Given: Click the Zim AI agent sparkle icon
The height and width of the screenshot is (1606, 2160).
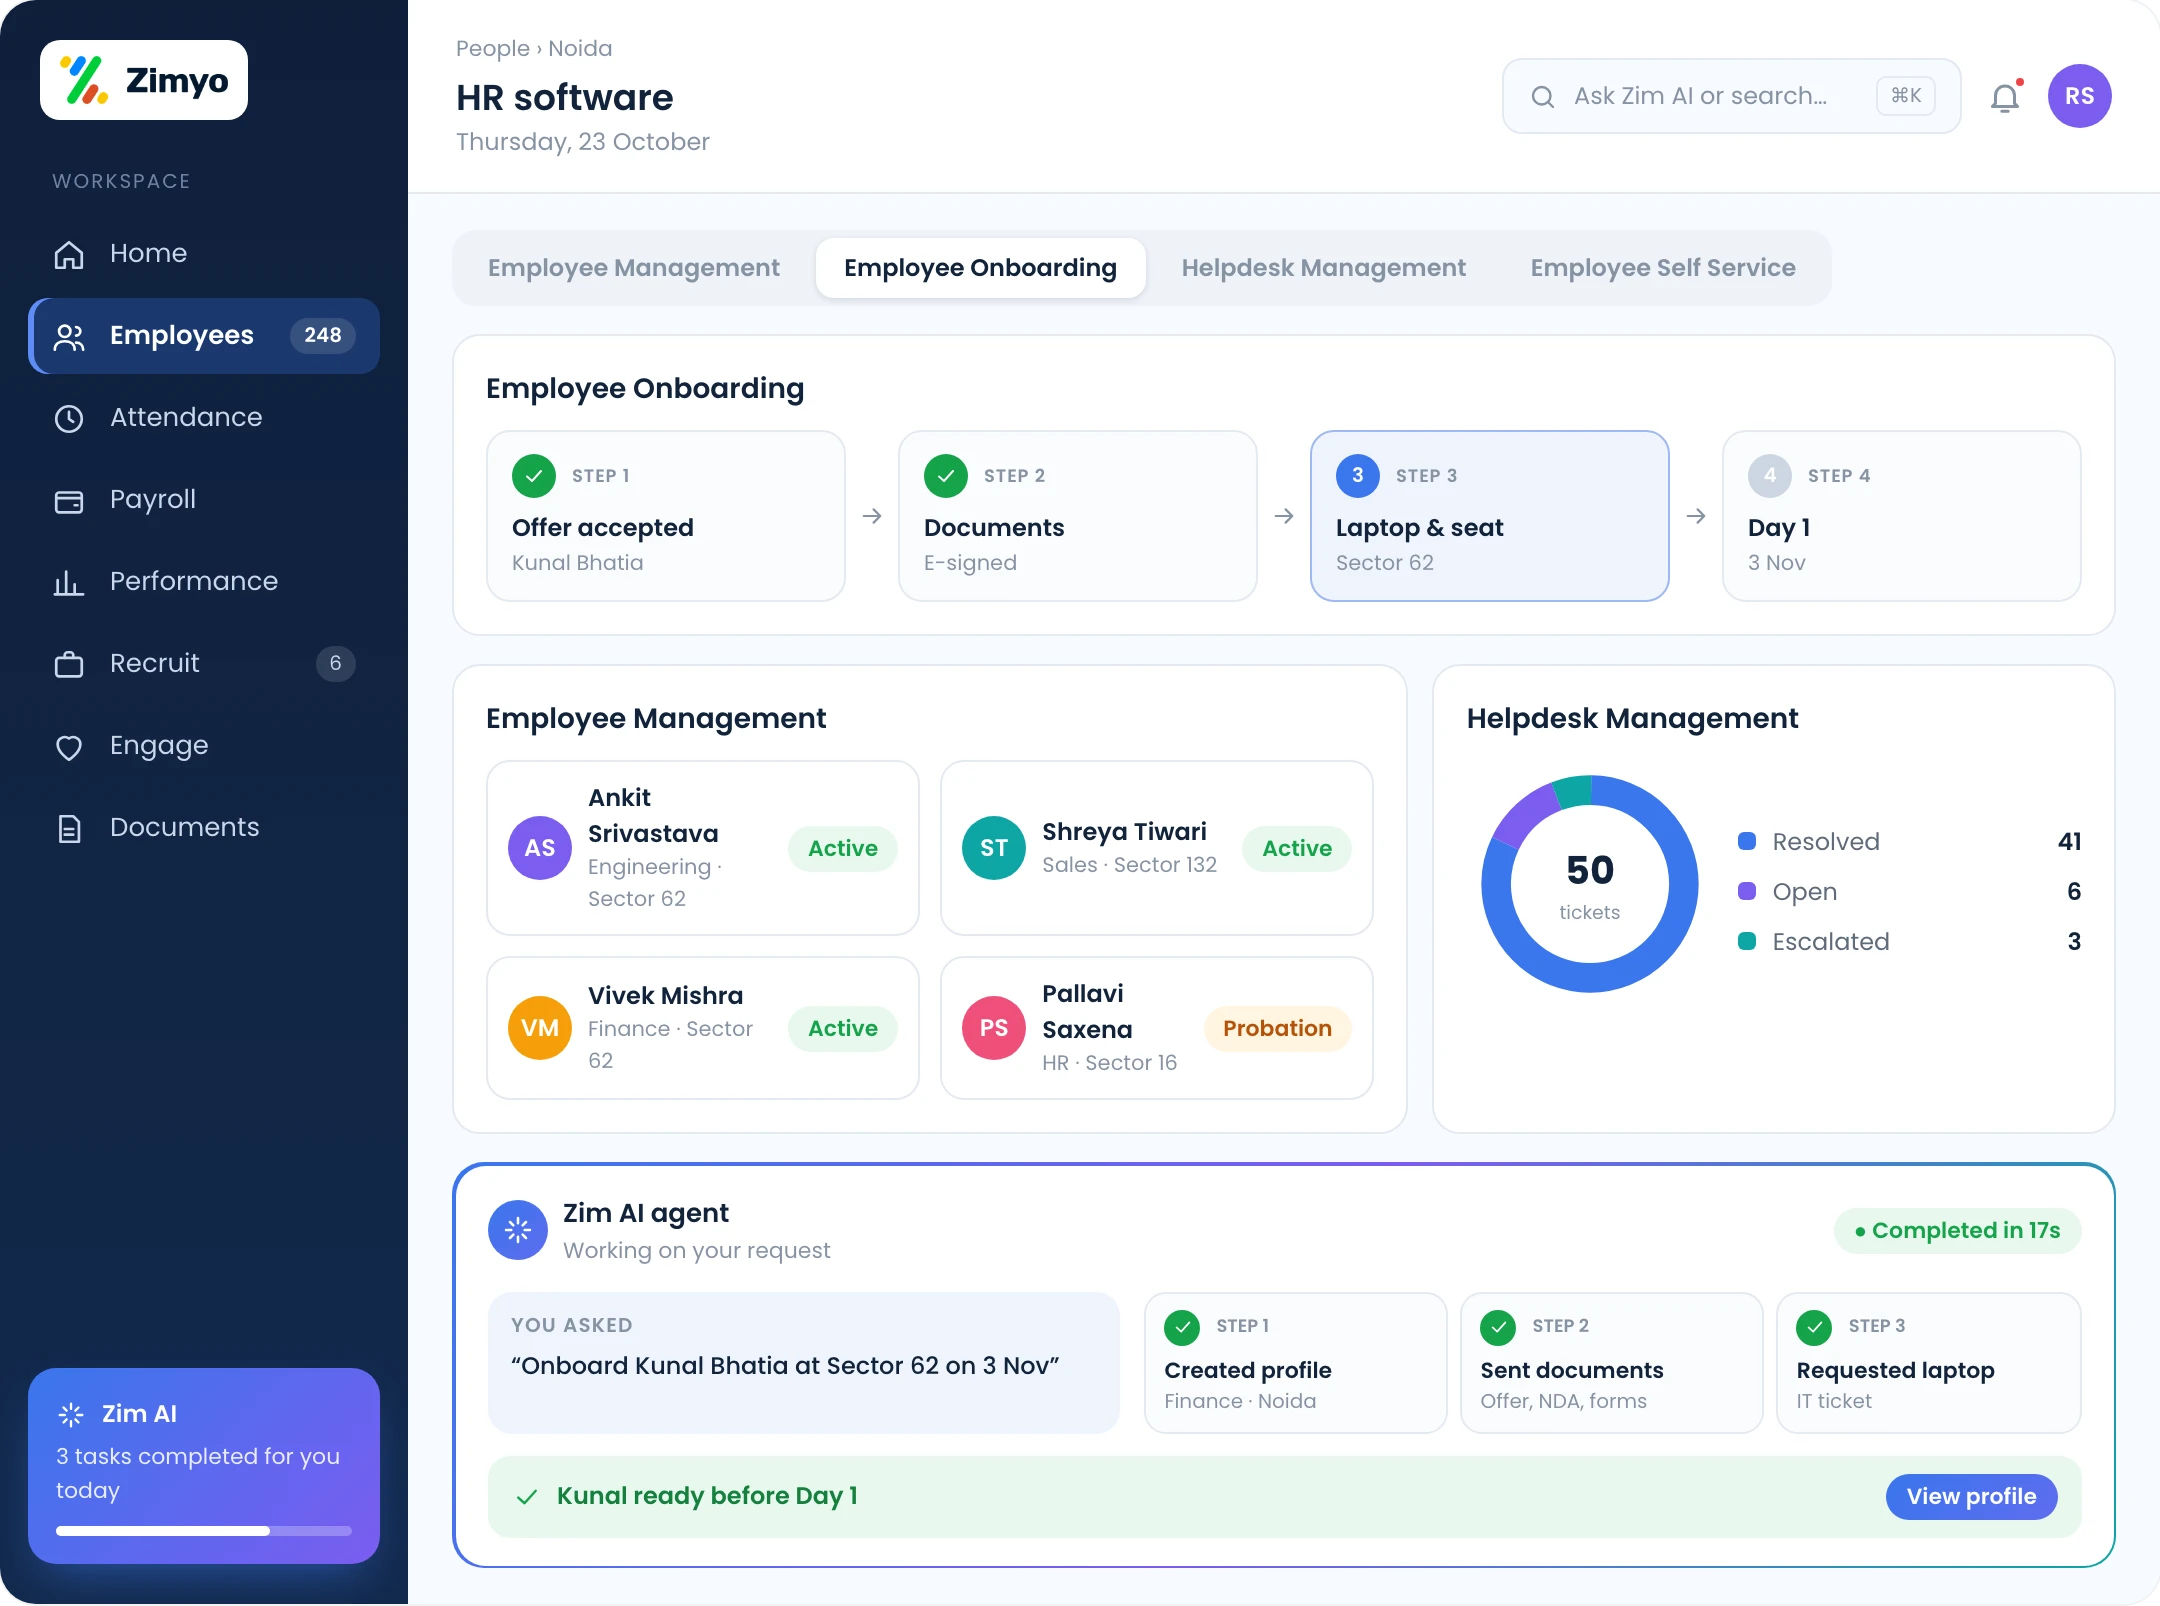Looking at the screenshot, I should click(x=518, y=1230).
